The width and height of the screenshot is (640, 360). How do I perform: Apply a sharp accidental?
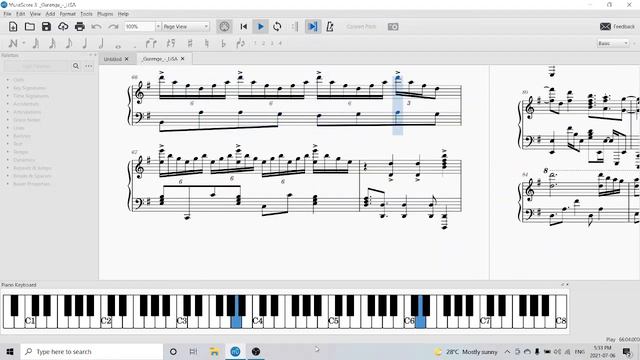tap(190, 43)
